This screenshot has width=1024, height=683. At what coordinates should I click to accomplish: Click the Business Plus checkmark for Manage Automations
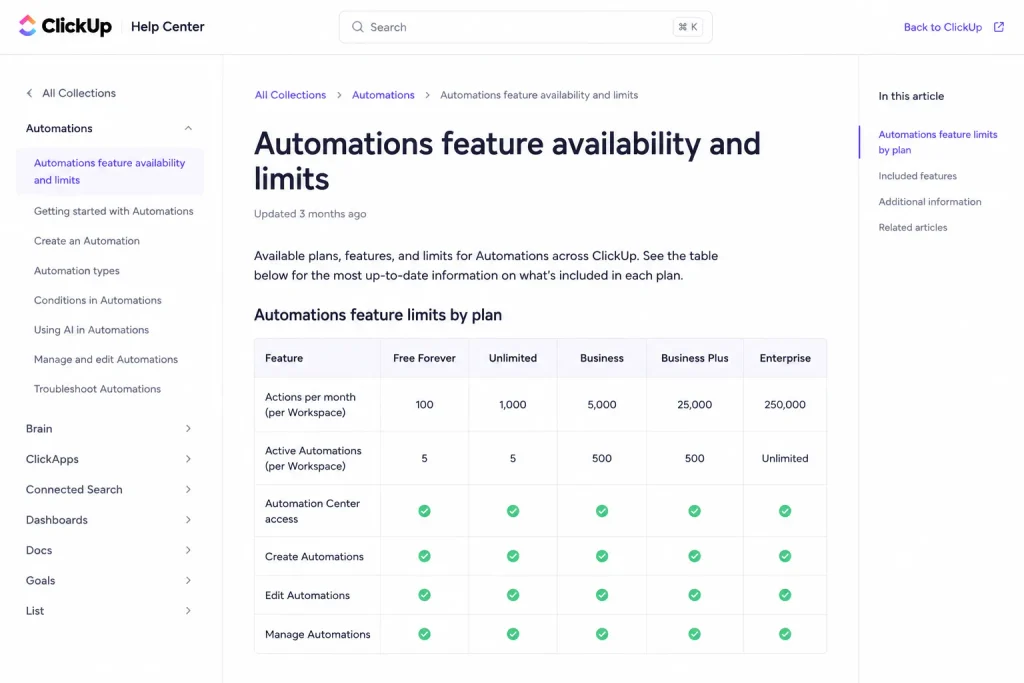pos(695,634)
